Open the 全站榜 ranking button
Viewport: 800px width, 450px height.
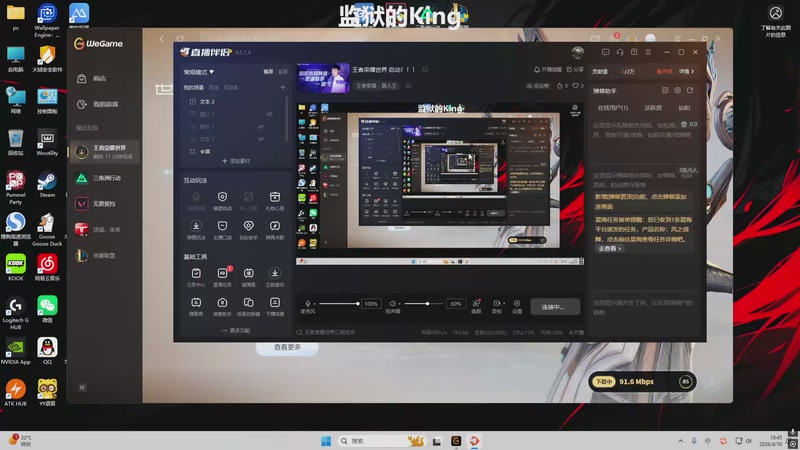pyautogui.click(x=538, y=86)
